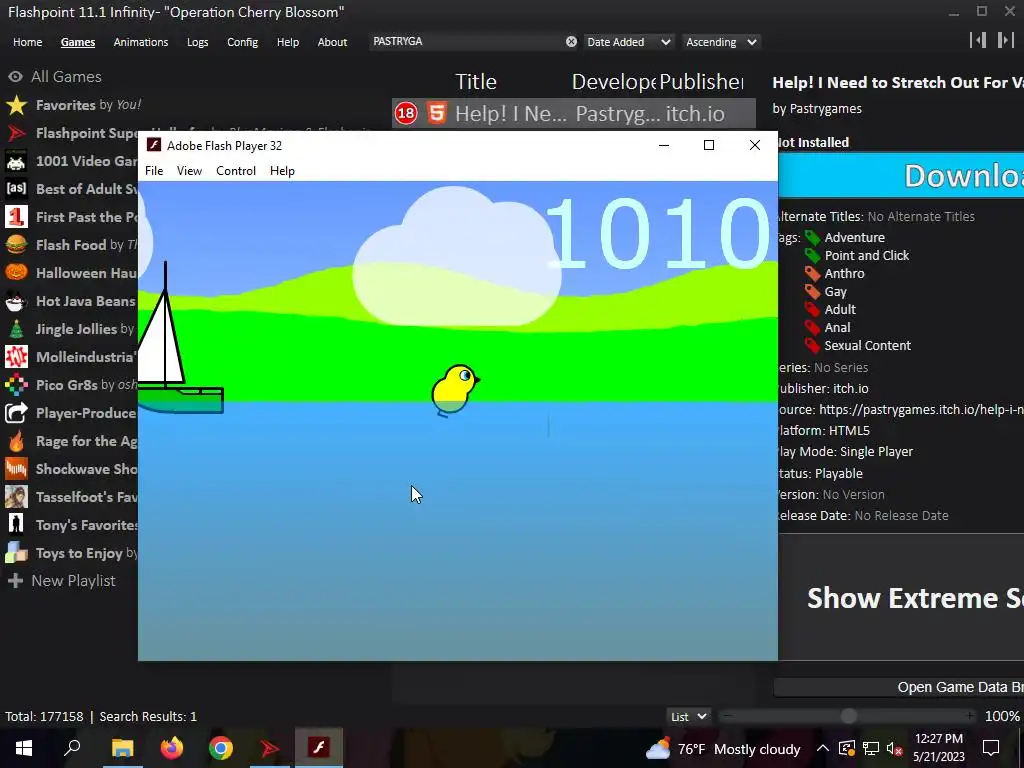Click the Halloween Haunts pumpkin icon
1024x768 pixels.
pos(16,273)
